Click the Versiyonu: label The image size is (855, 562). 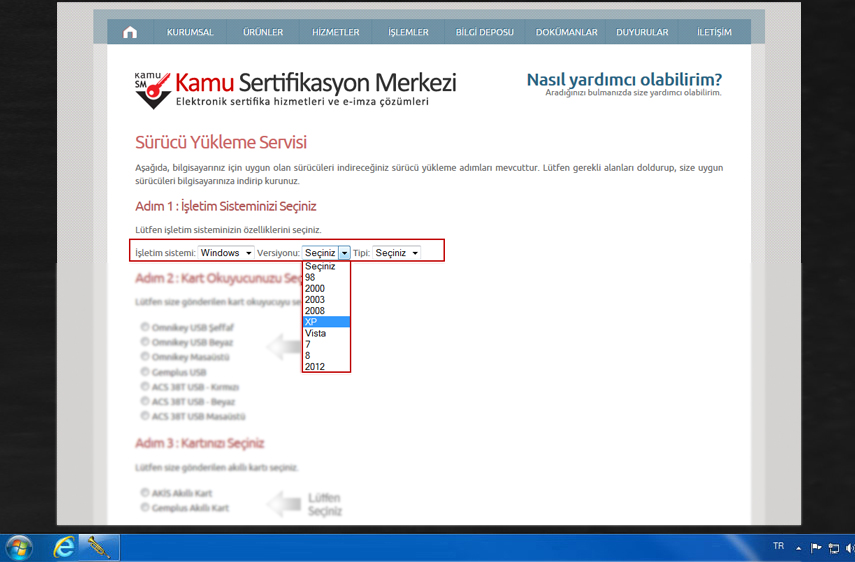[278, 253]
